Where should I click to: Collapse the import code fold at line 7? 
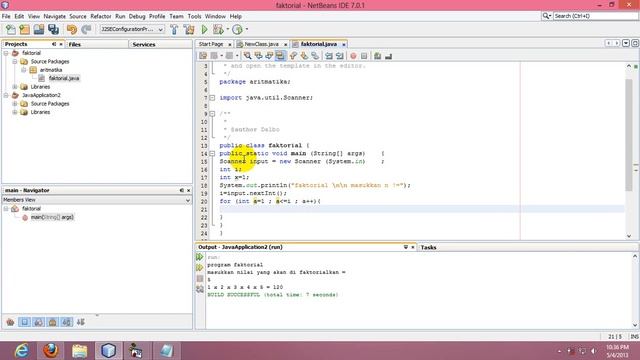coord(212,98)
